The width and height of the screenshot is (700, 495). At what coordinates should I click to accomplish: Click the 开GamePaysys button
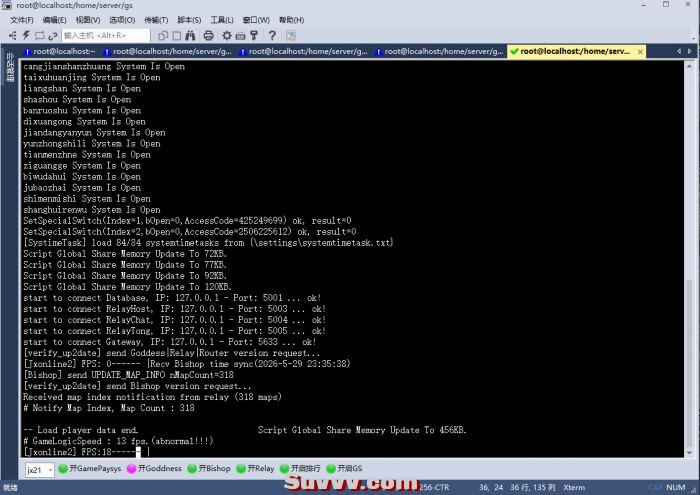(90, 468)
